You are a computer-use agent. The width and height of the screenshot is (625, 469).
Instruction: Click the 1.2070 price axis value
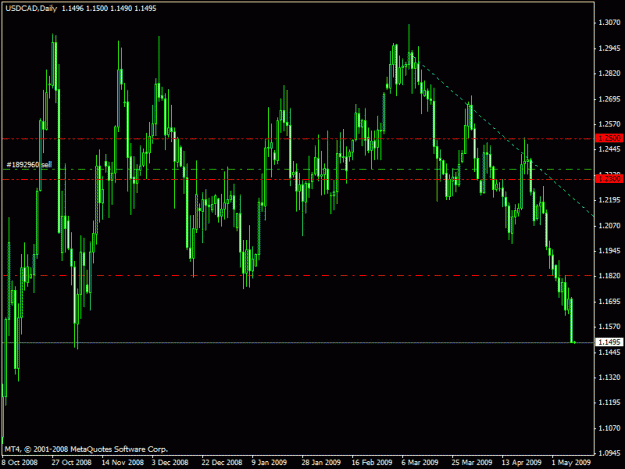[x=609, y=226]
